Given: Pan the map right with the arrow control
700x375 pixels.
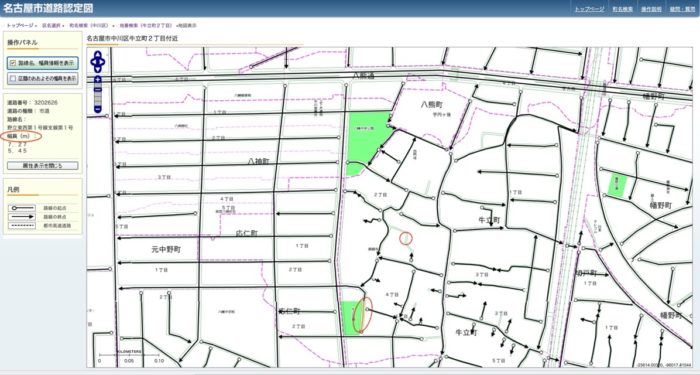Looking at the screenshot, I should pos(103,62).
